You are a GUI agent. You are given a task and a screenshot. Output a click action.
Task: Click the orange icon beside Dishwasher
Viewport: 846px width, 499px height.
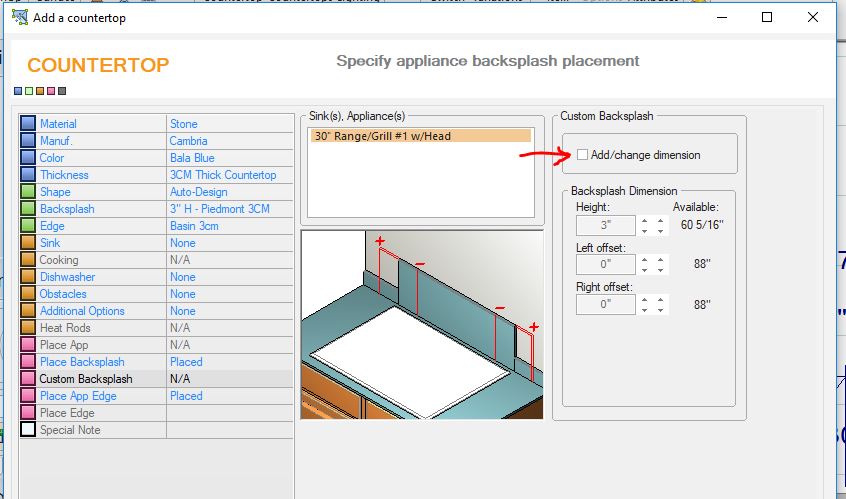click(28, 277)
